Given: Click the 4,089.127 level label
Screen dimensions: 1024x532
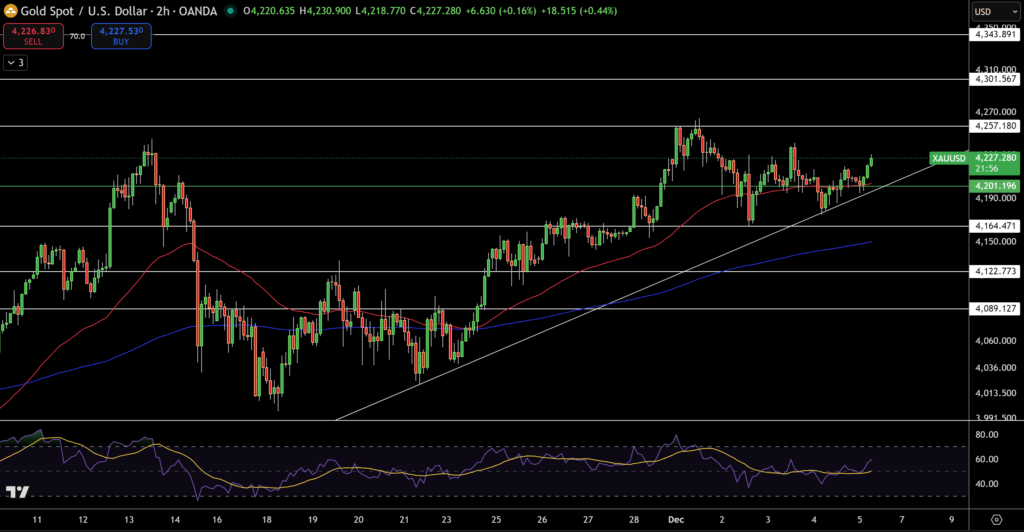Looking at the screenshot, I should coord(995,309).
